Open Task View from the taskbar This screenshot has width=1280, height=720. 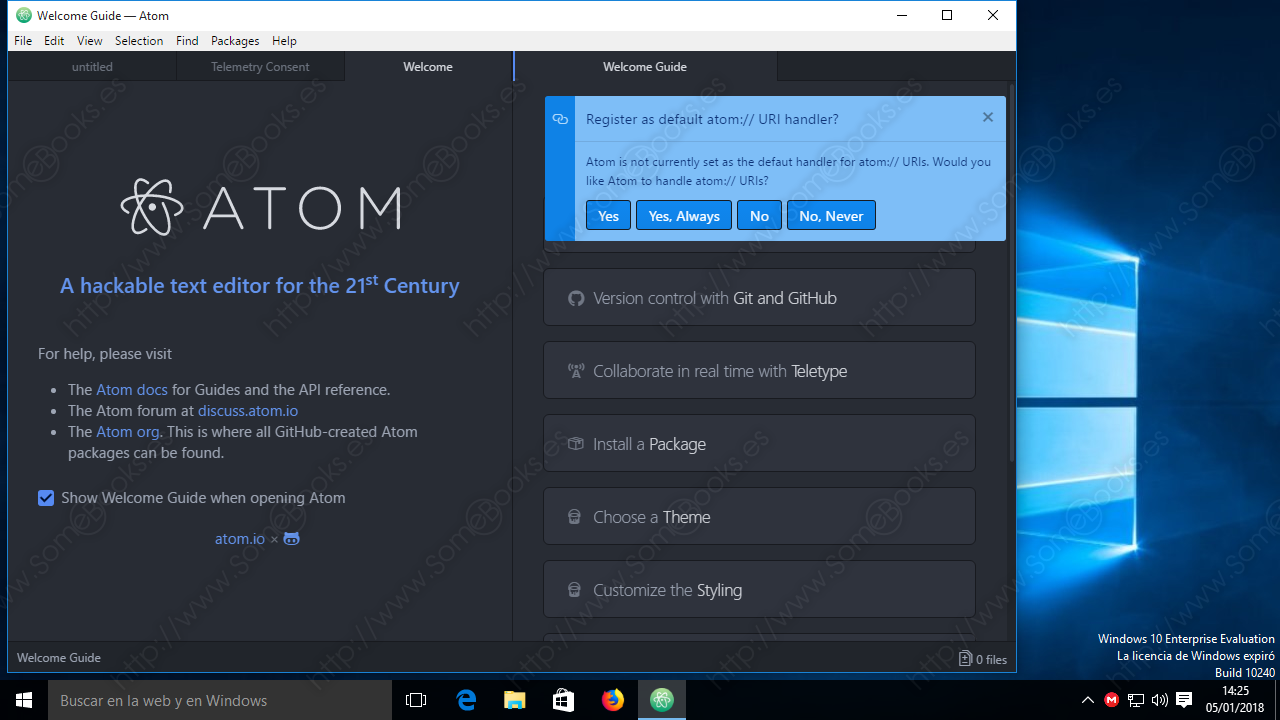pos(416,700)
